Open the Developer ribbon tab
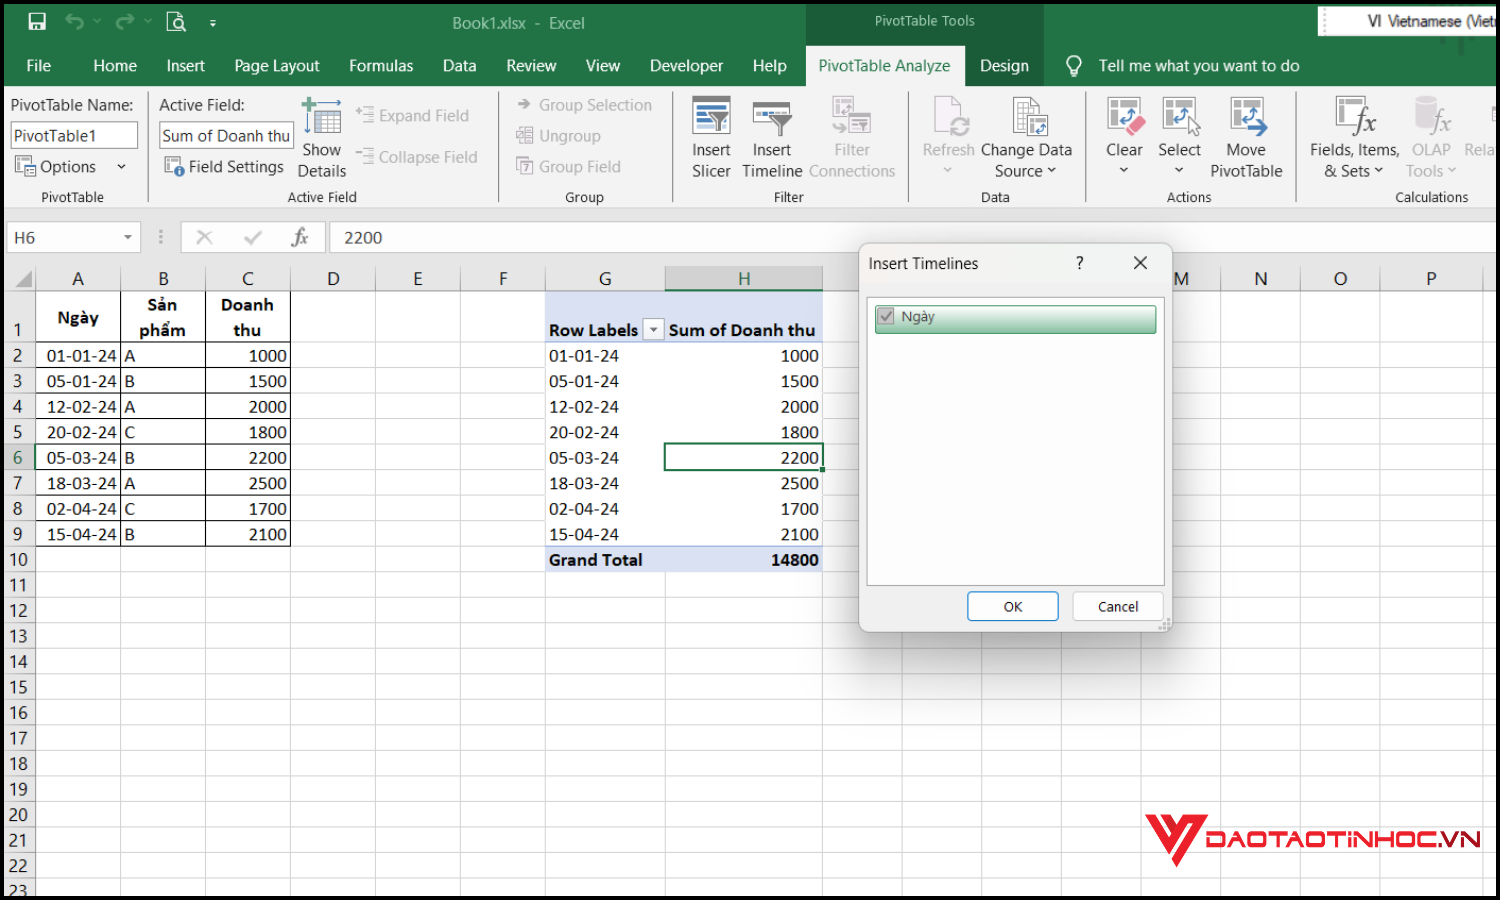This screenshot has width=1500, height=900. pyautogui.click(x=686, y=65)
